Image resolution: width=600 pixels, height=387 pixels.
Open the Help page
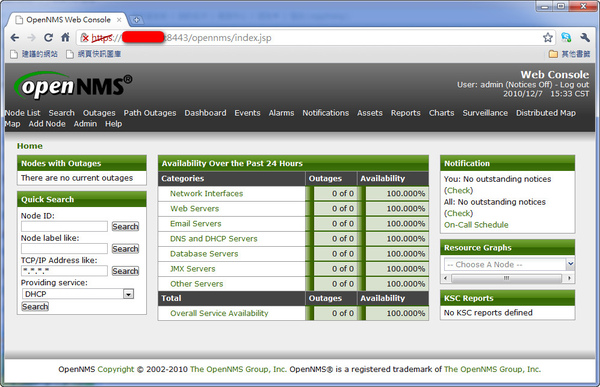114,124
